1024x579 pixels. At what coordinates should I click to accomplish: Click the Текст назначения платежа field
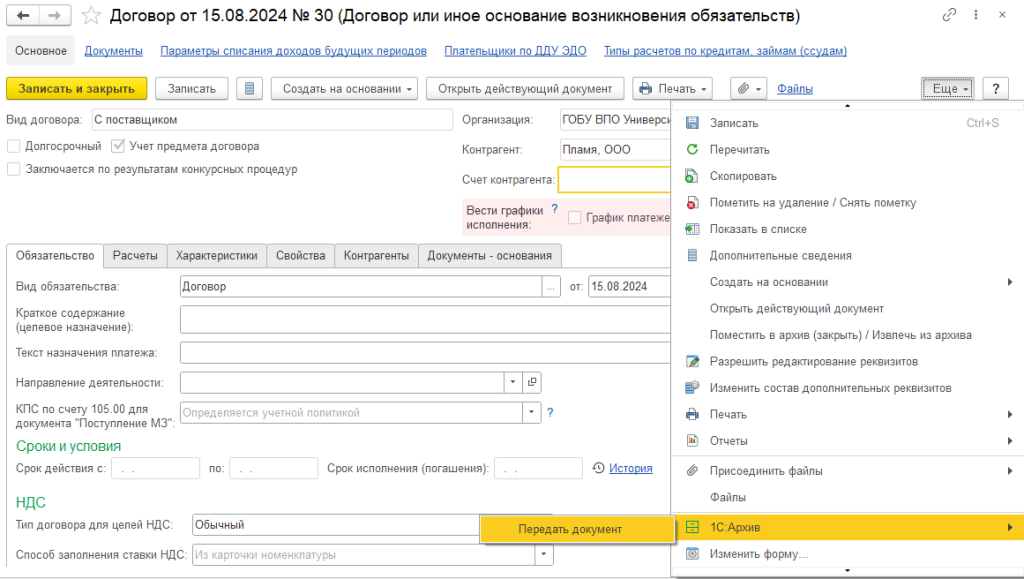pyautogui.click(x=425, y=352)
